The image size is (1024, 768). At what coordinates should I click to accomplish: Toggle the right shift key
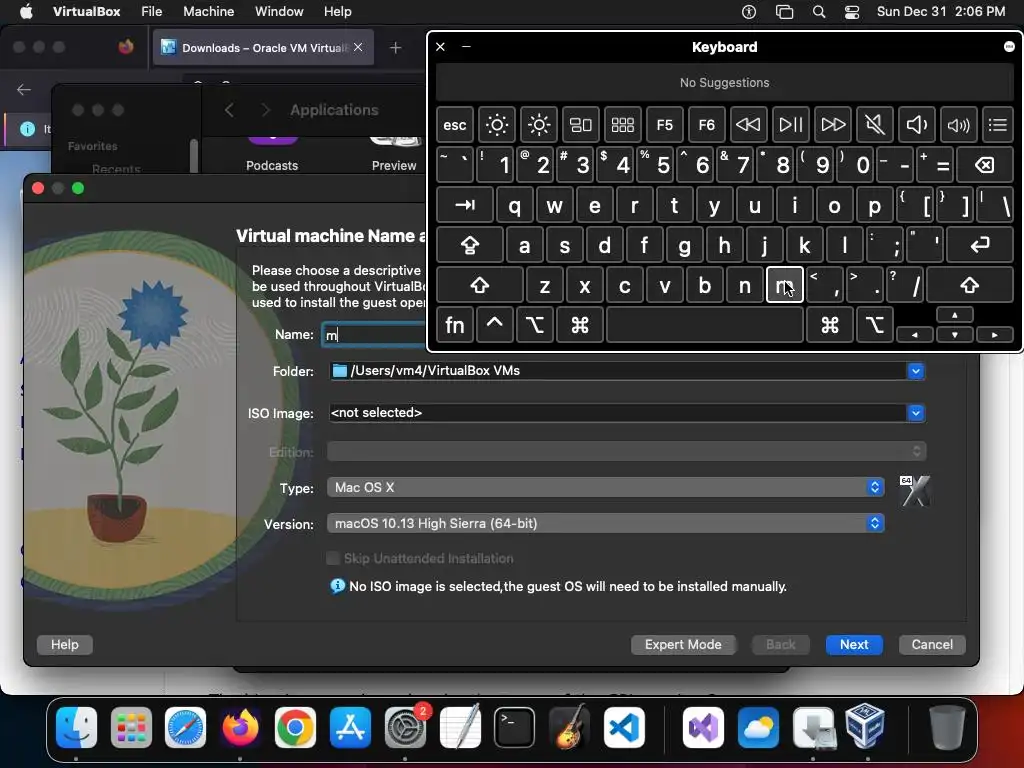(970, 285)
